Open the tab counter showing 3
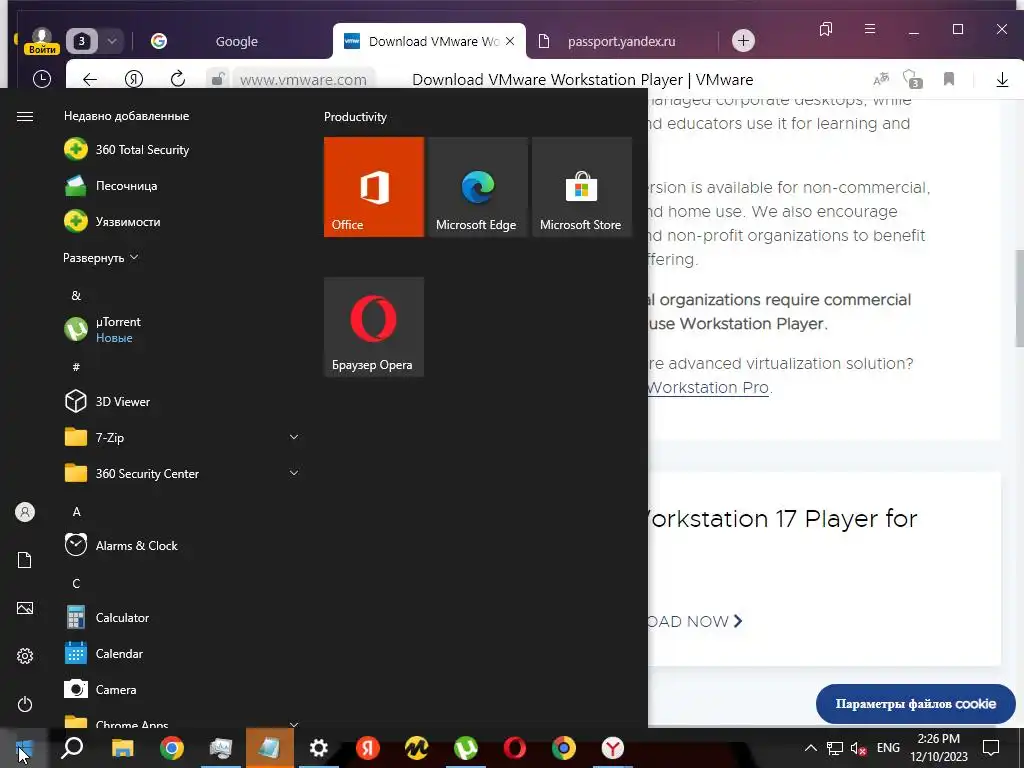This screenshot has height=768, width=1024. coord(82,41)
